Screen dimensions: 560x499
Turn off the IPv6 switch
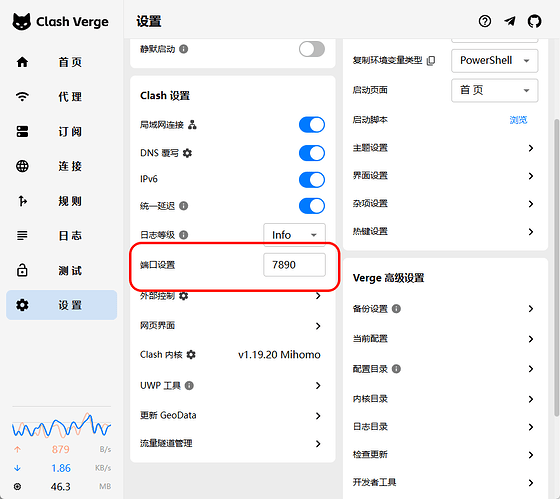coord(312,180)
